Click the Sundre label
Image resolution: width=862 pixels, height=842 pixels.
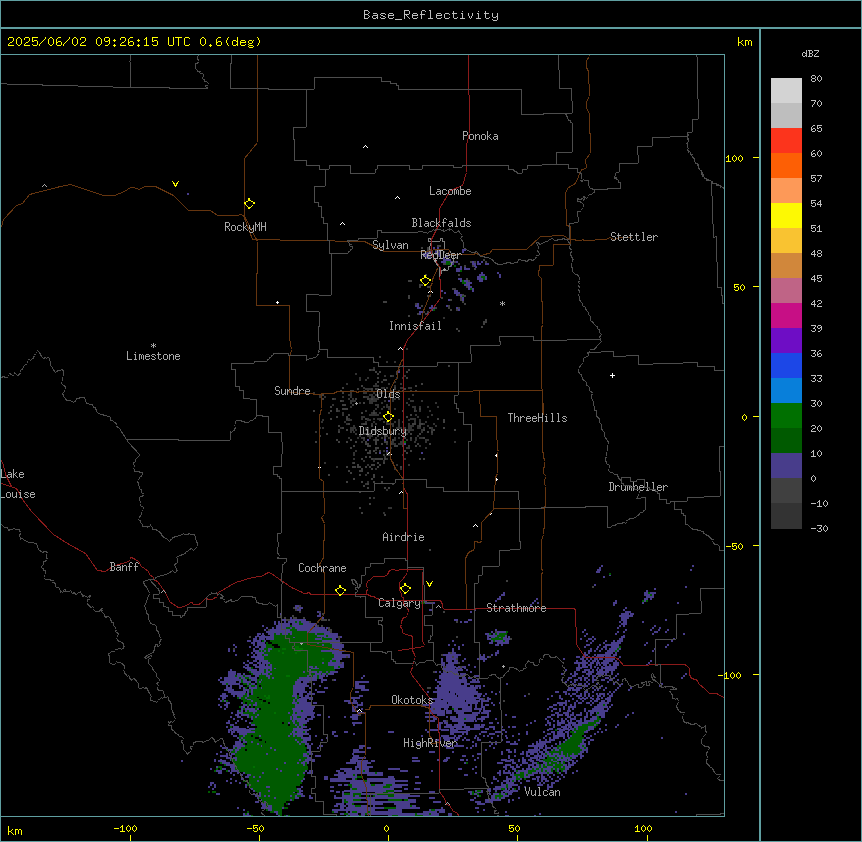pyautogui.click(x=292, y=391)
